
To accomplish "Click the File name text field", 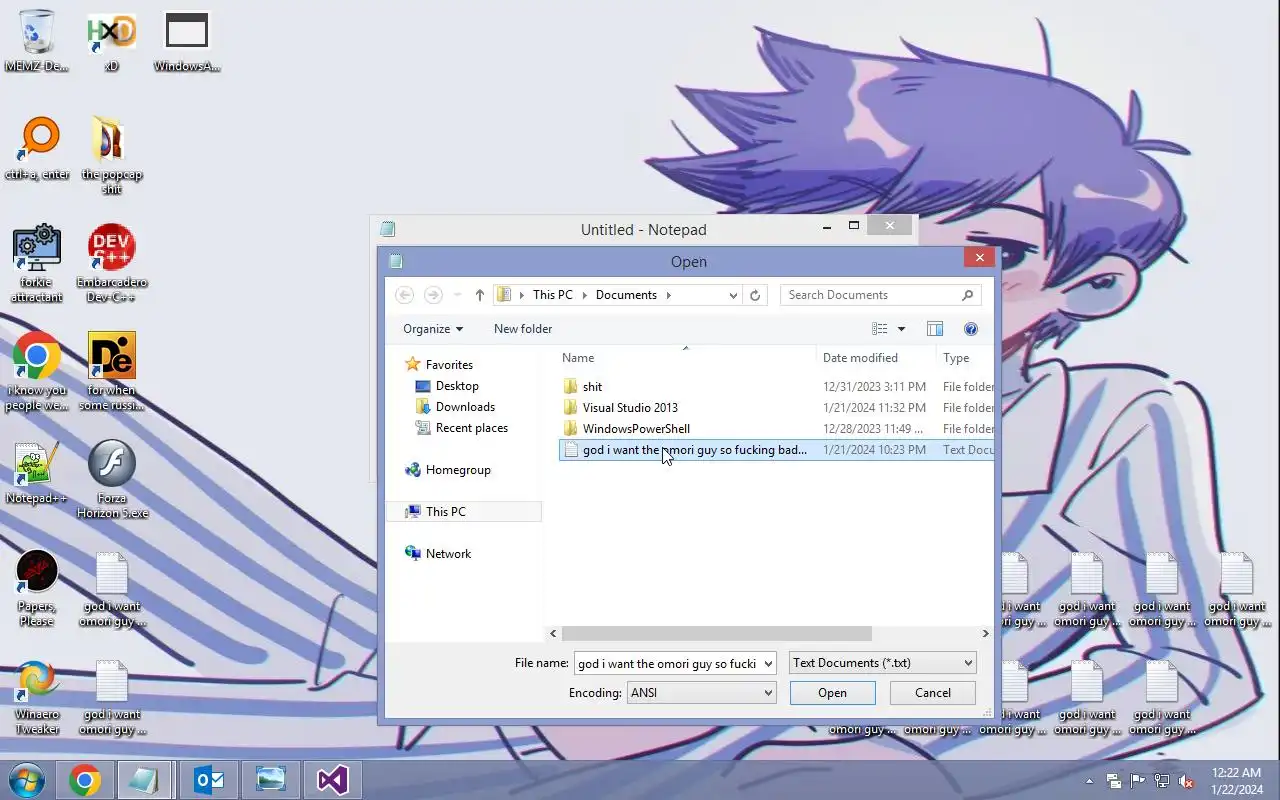I will click(x=667, y=663).
